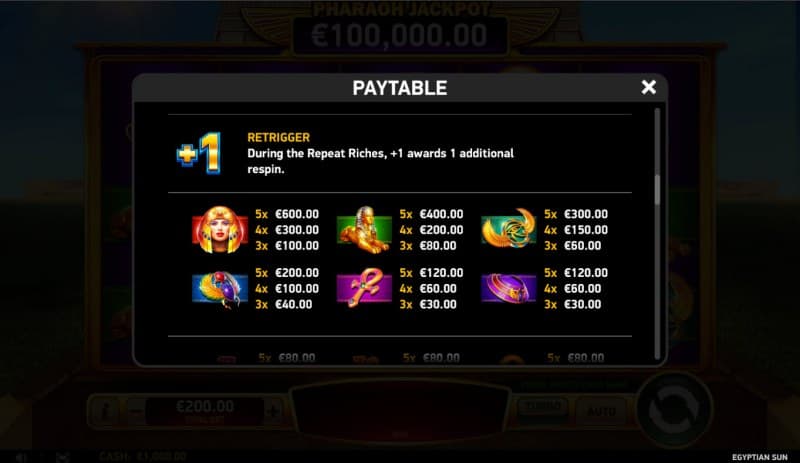The height and width of the screenshot is (463, 800).
Task: Close the Paytable dialog with X
Action: point(648,87)
